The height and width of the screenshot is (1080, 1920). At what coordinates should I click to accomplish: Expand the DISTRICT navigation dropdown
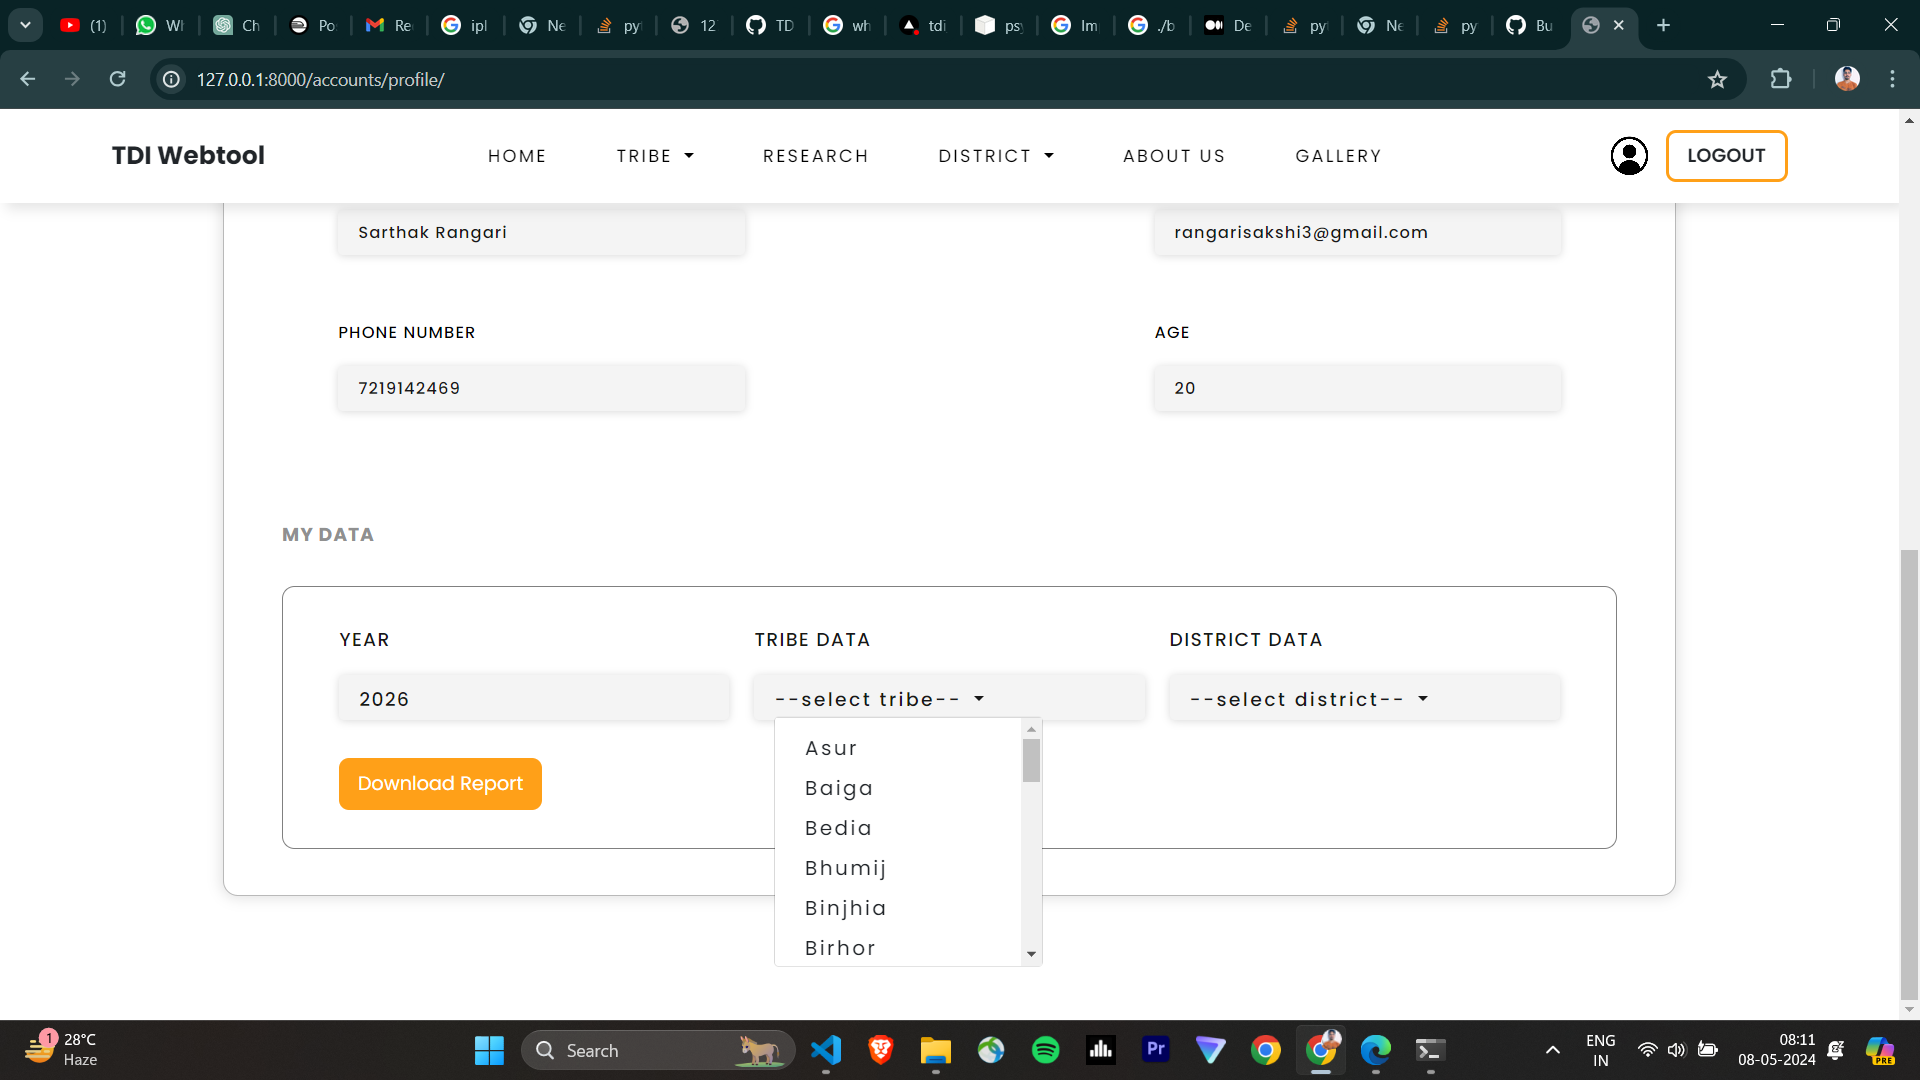pyautogui.click(x=996, y=156)
